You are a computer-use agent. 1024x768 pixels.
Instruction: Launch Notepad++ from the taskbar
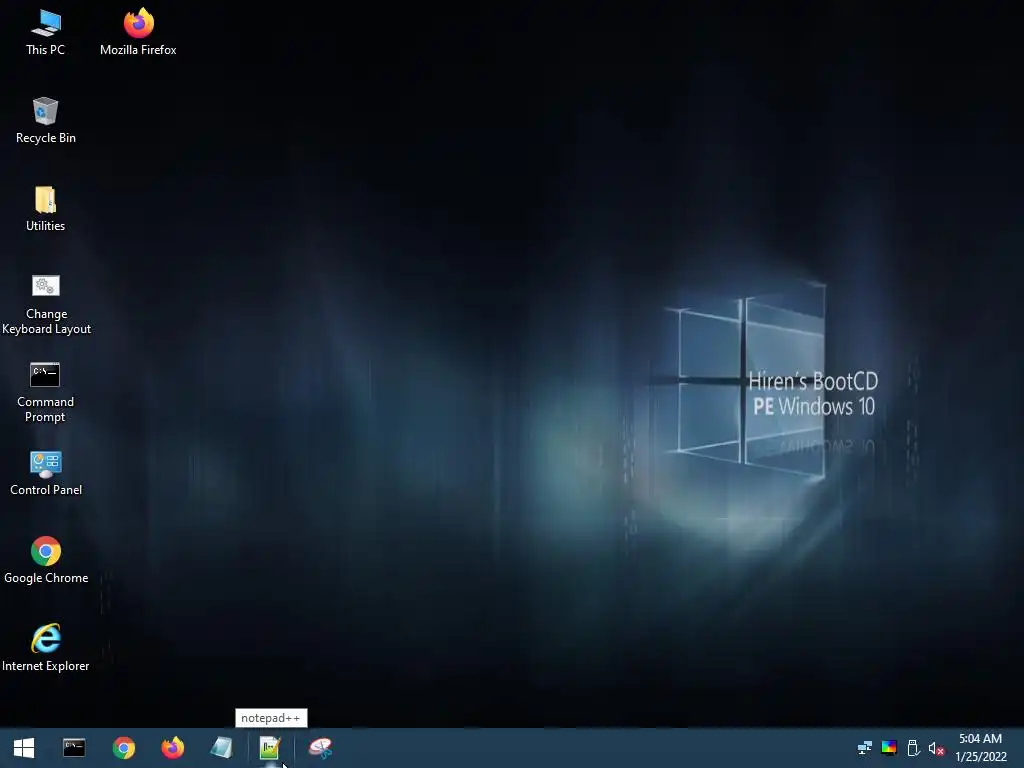coord(270,748)
